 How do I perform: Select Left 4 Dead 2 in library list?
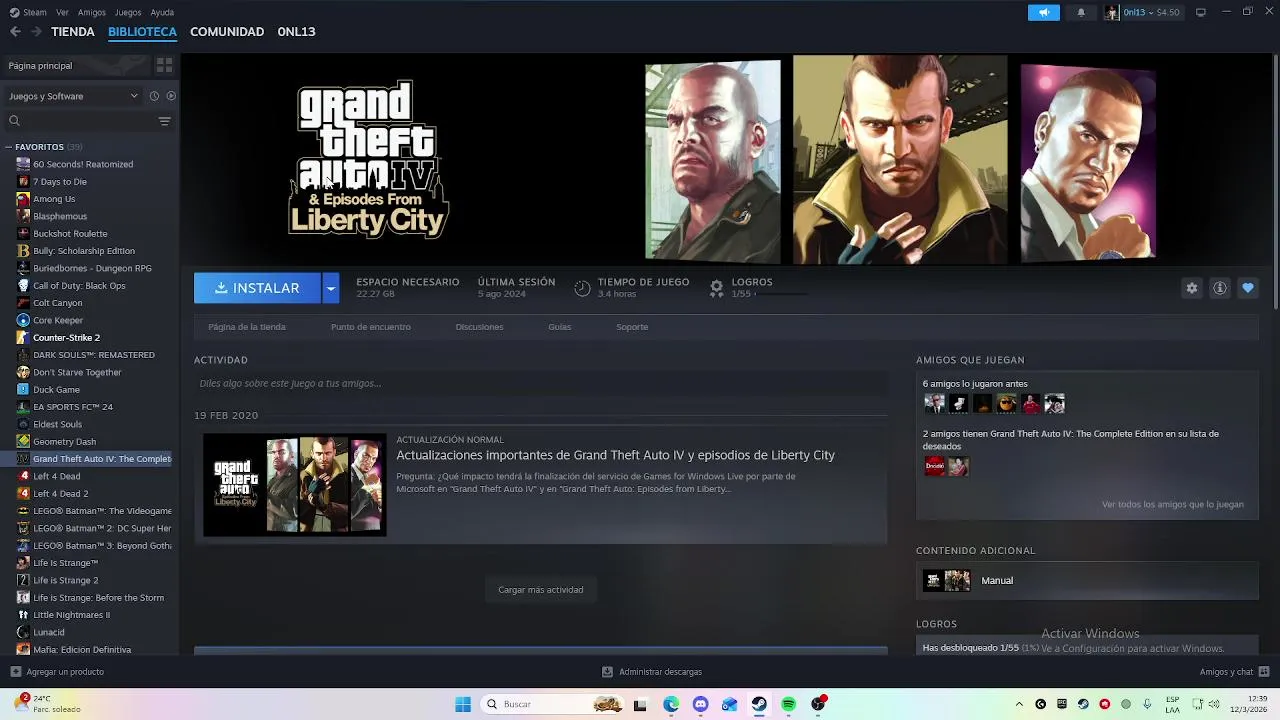coord(61,494)
